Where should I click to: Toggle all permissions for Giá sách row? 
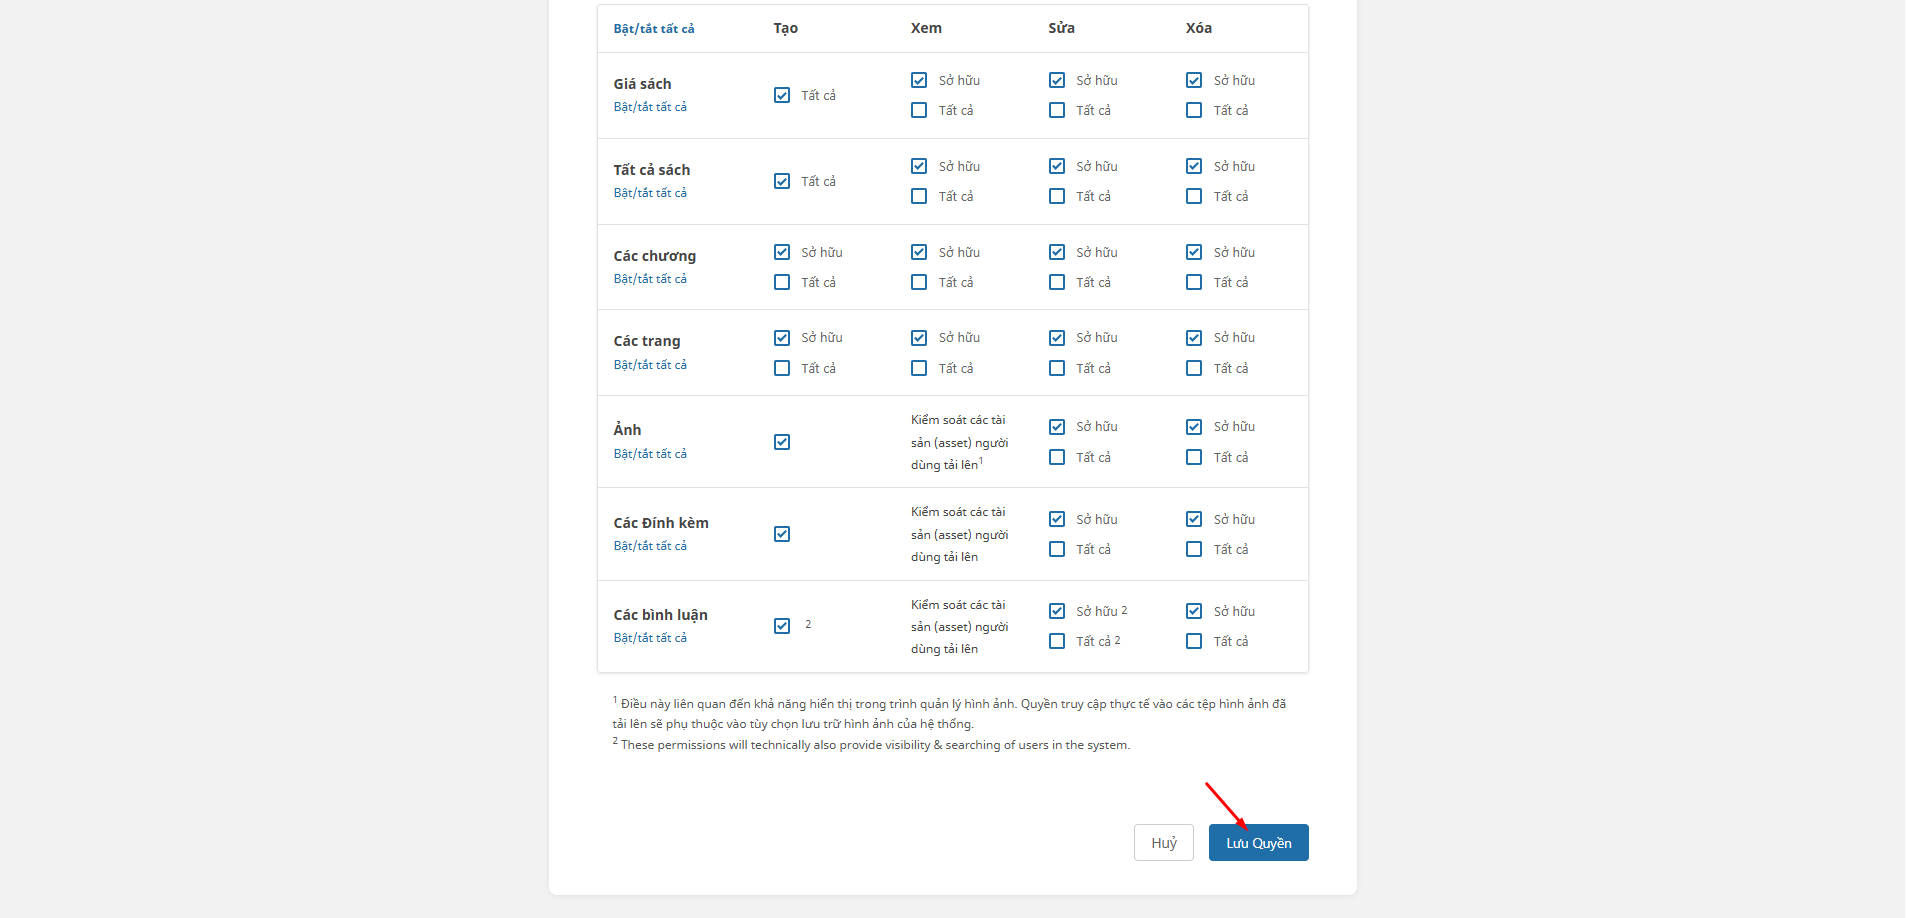pyautogui.click(x=650, y=107)
